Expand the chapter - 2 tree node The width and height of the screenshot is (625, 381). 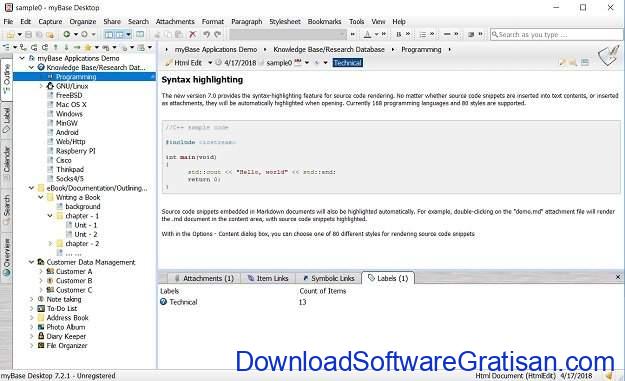point(50,244)
